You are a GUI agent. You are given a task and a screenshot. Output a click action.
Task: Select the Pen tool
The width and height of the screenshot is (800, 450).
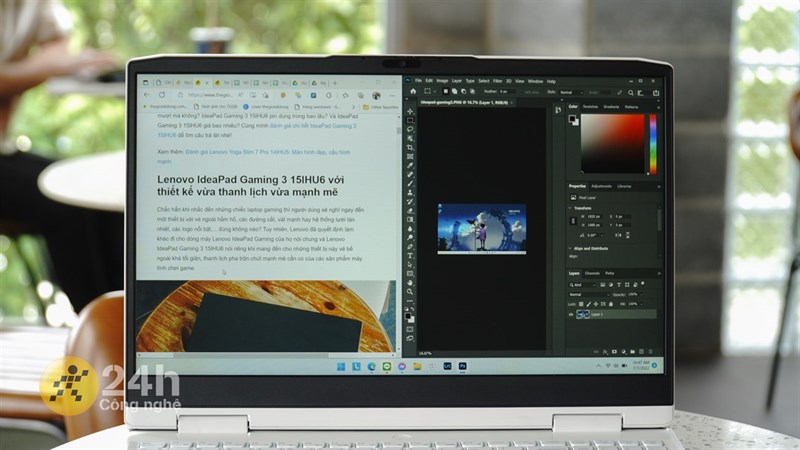410,246
